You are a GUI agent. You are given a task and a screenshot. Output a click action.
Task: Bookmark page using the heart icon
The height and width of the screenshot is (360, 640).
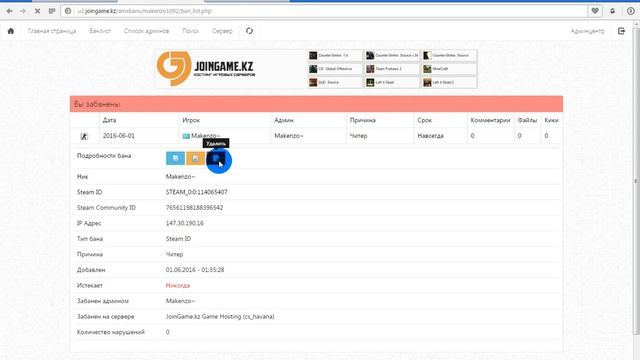coord(595,11)
